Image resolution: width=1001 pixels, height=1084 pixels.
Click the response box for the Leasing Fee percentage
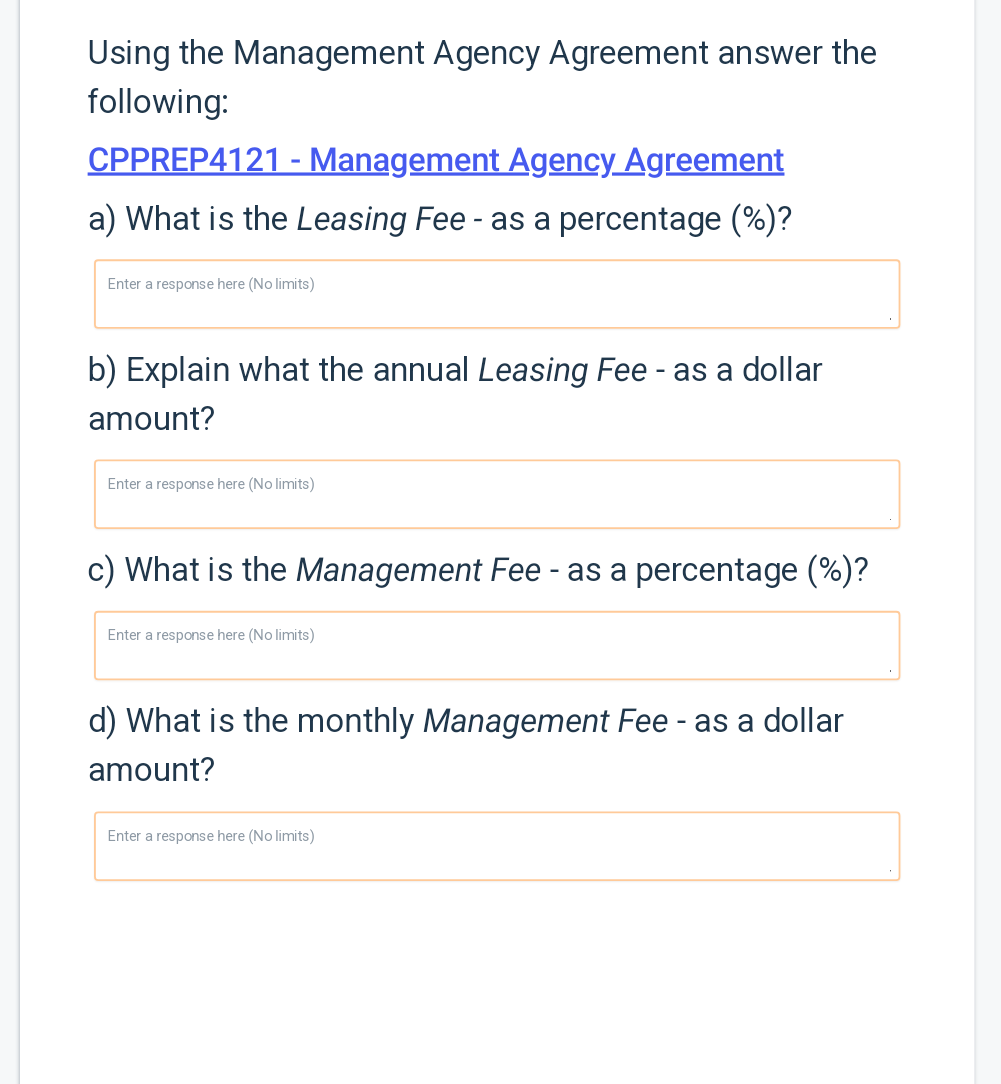tap(497, 293)
